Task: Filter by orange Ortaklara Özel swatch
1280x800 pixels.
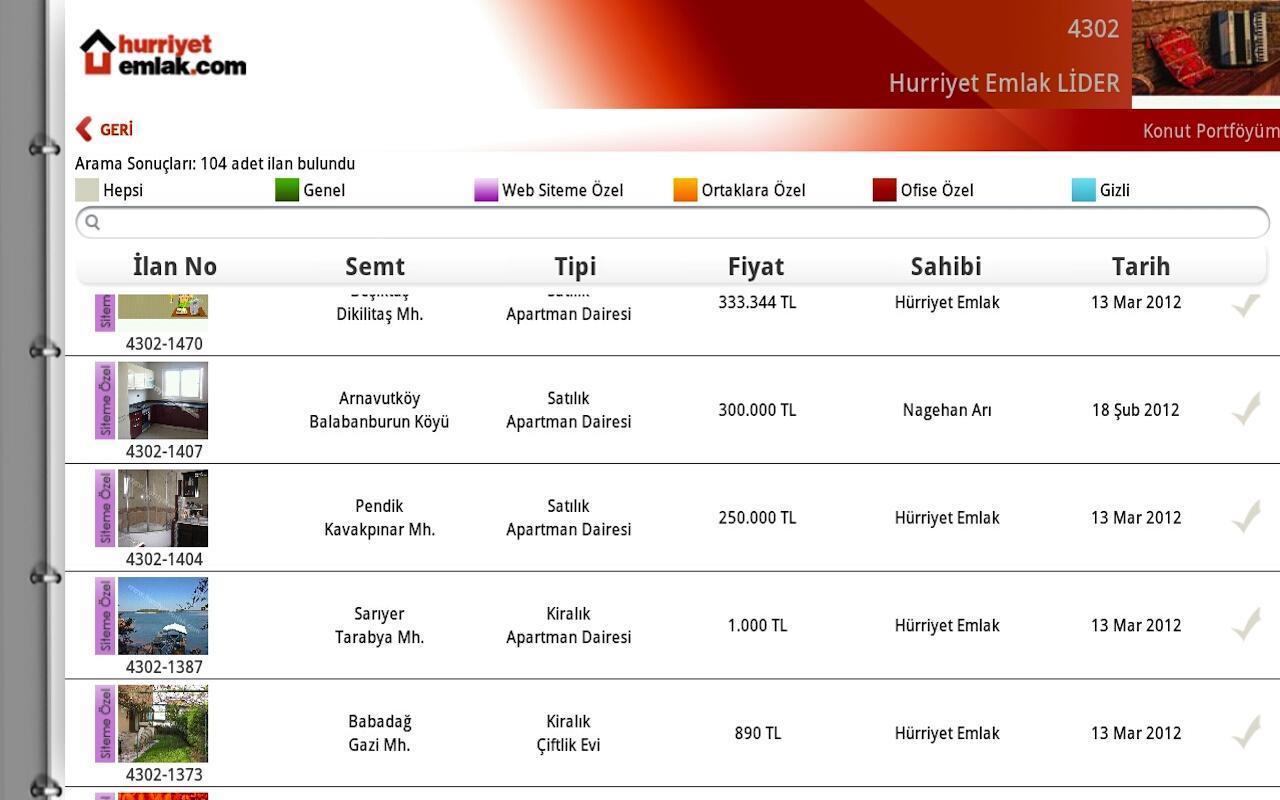Action: (x=685, y=190)
